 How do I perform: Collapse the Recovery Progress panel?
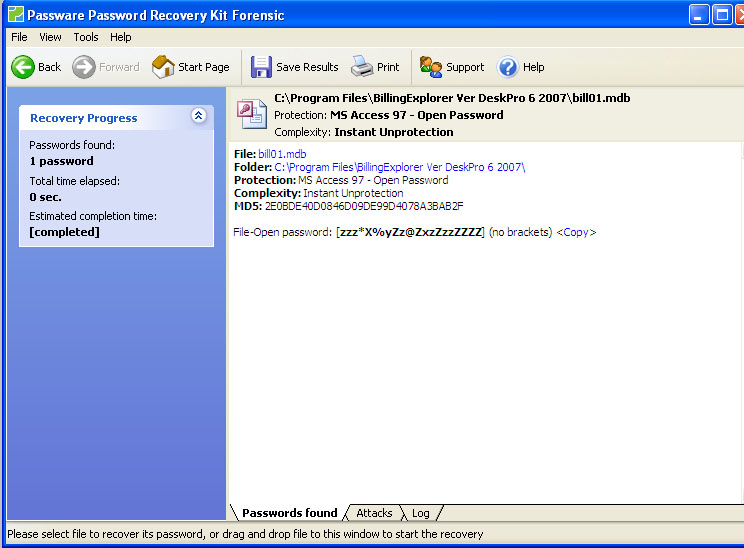199,115
